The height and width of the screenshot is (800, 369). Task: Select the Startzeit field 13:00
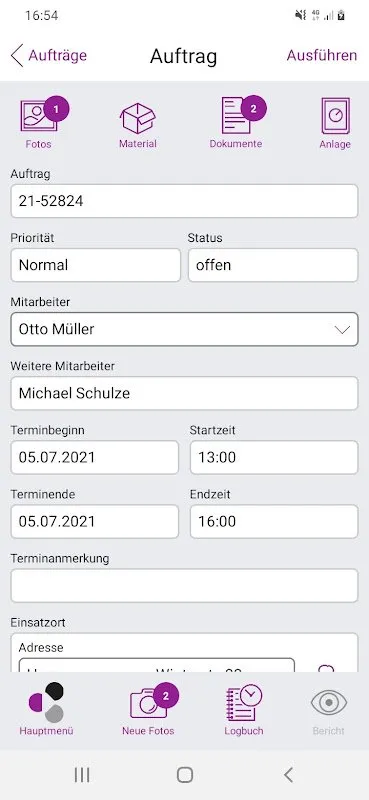(x=274, y=458)
